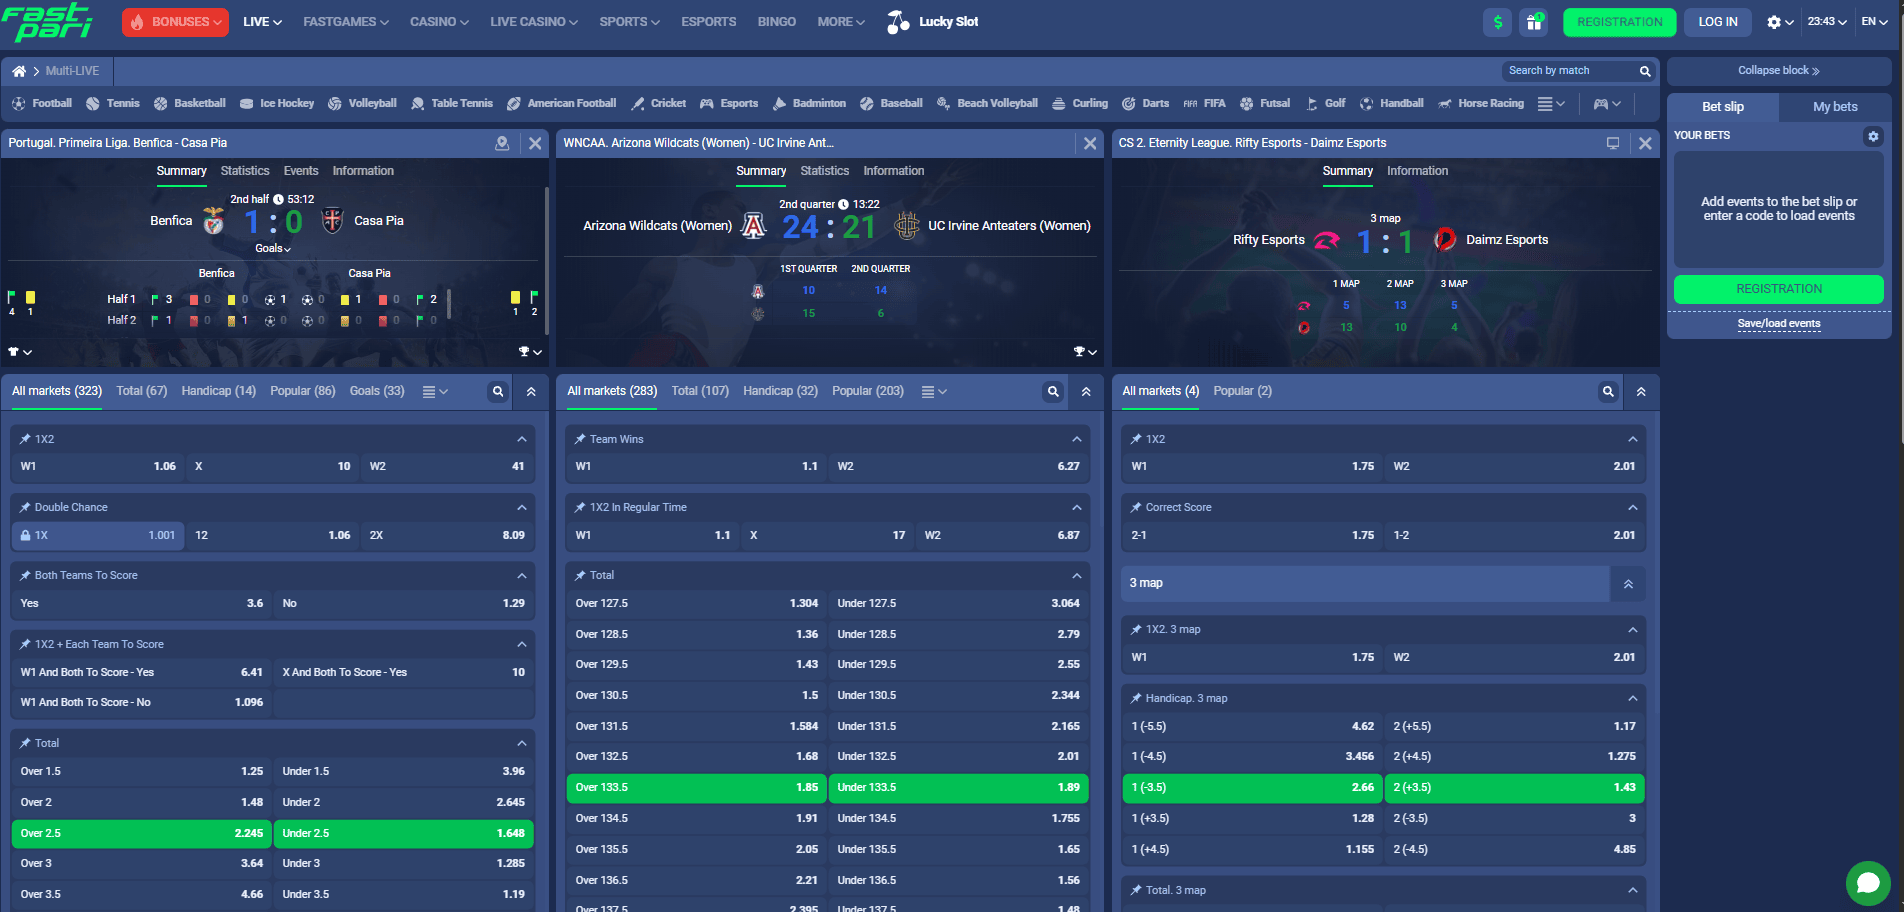
Task: Open the bet slip settings gear
Action: pos(1873,136)
